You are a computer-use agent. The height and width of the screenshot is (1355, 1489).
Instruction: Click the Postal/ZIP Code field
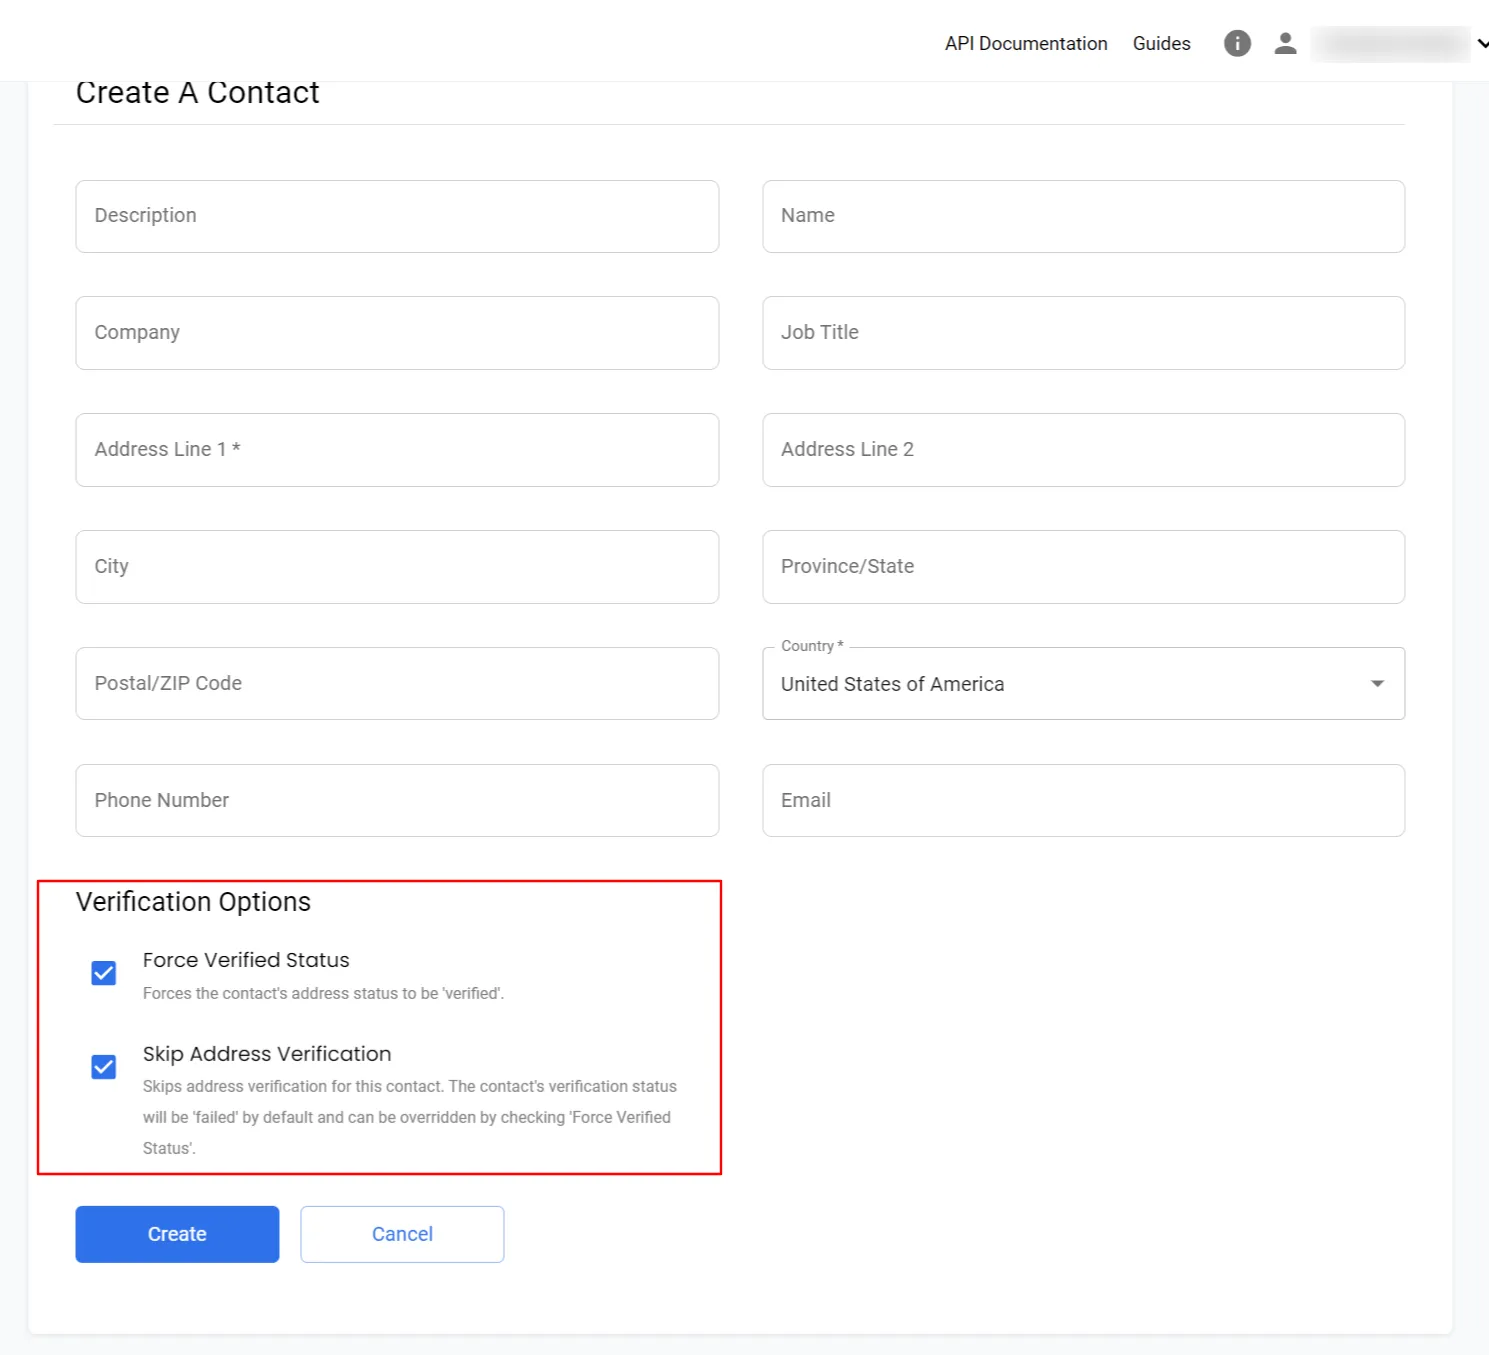point(397,683)
